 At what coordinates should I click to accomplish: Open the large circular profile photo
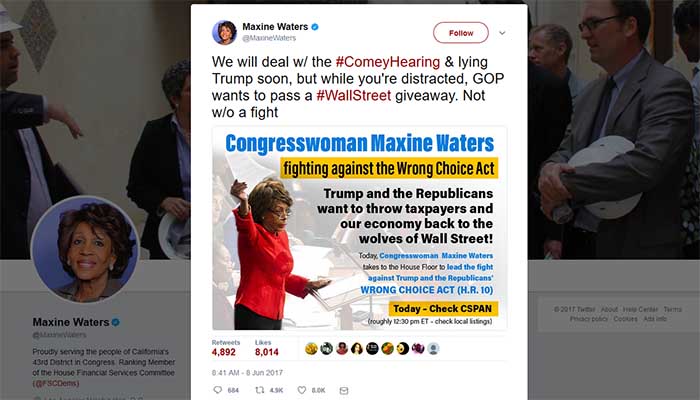click(85, 249)
